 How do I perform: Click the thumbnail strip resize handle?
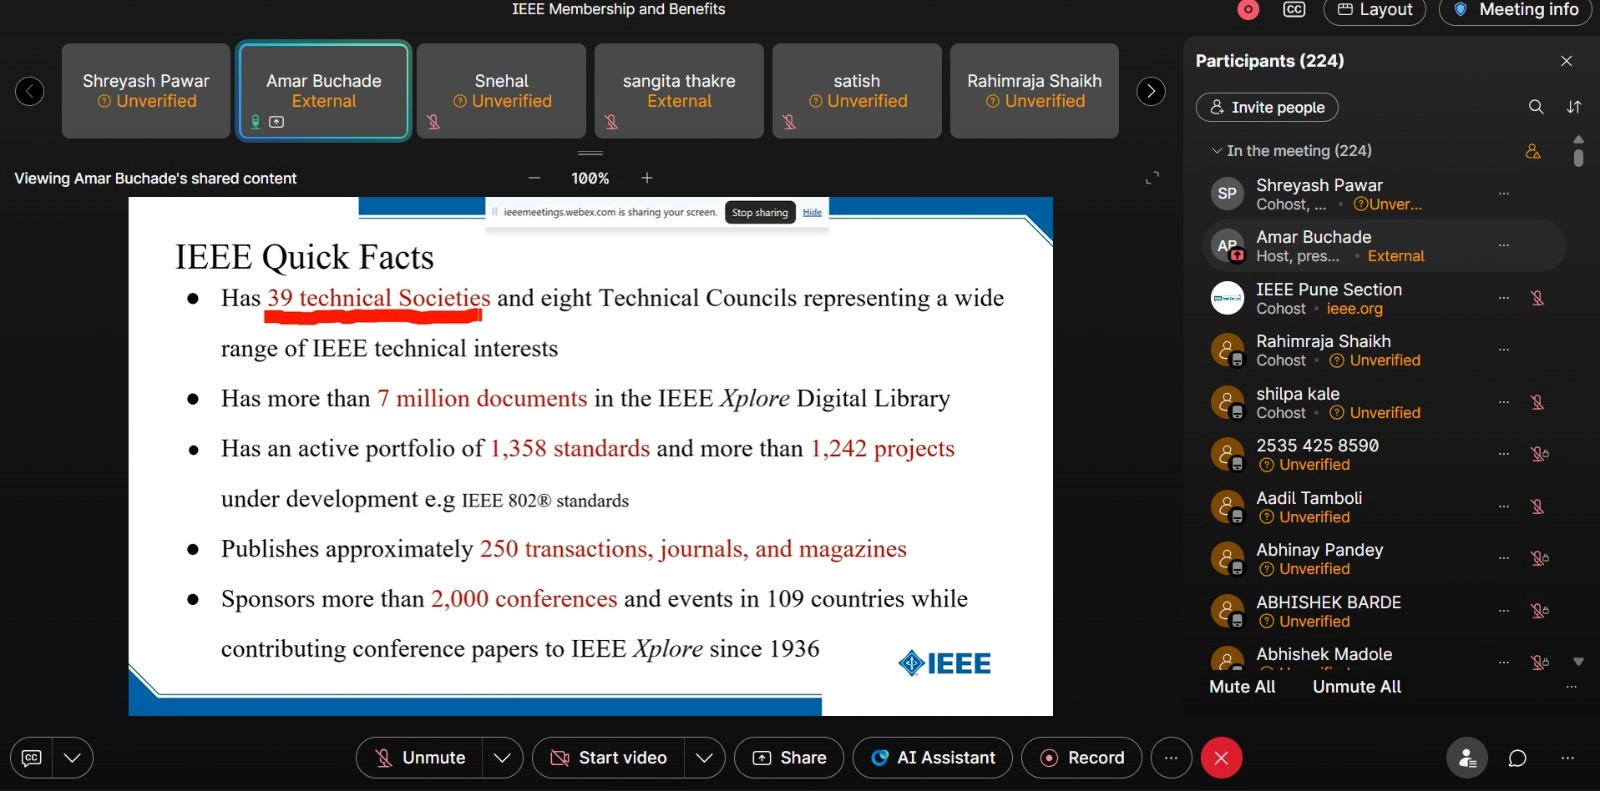click(x=591, y=153)
